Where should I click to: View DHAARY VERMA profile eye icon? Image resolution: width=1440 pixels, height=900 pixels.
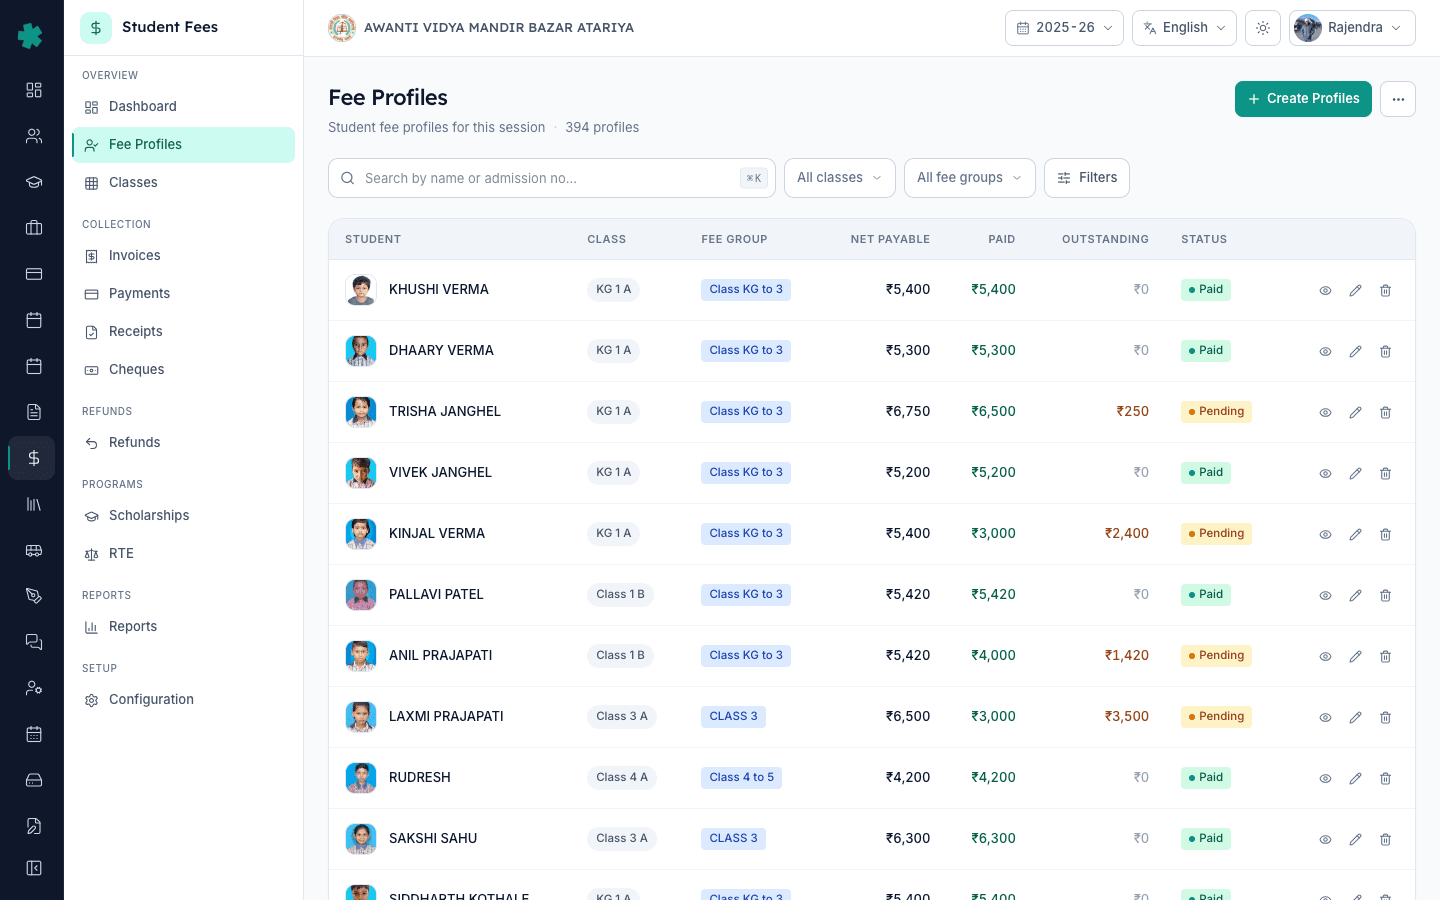(1325, 351)
